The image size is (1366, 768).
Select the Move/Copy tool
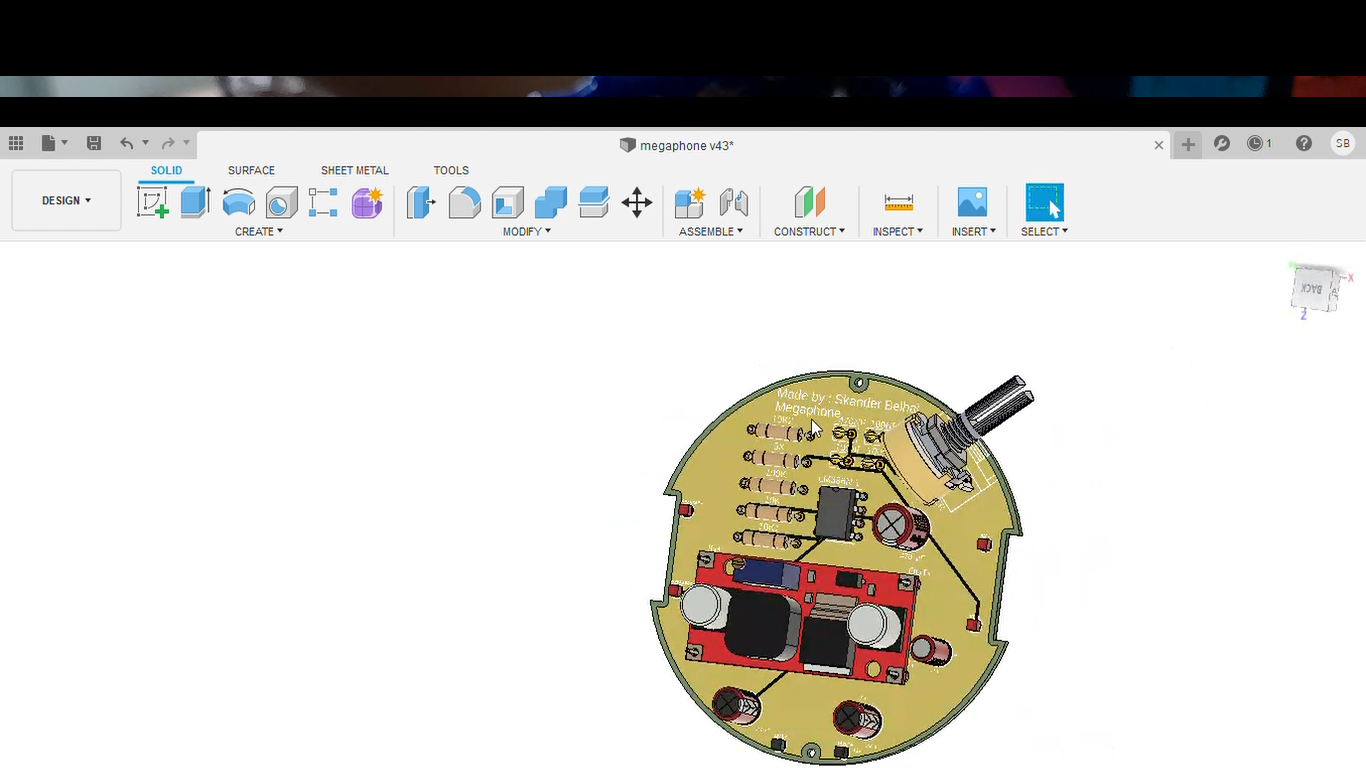tap(637, 203)
